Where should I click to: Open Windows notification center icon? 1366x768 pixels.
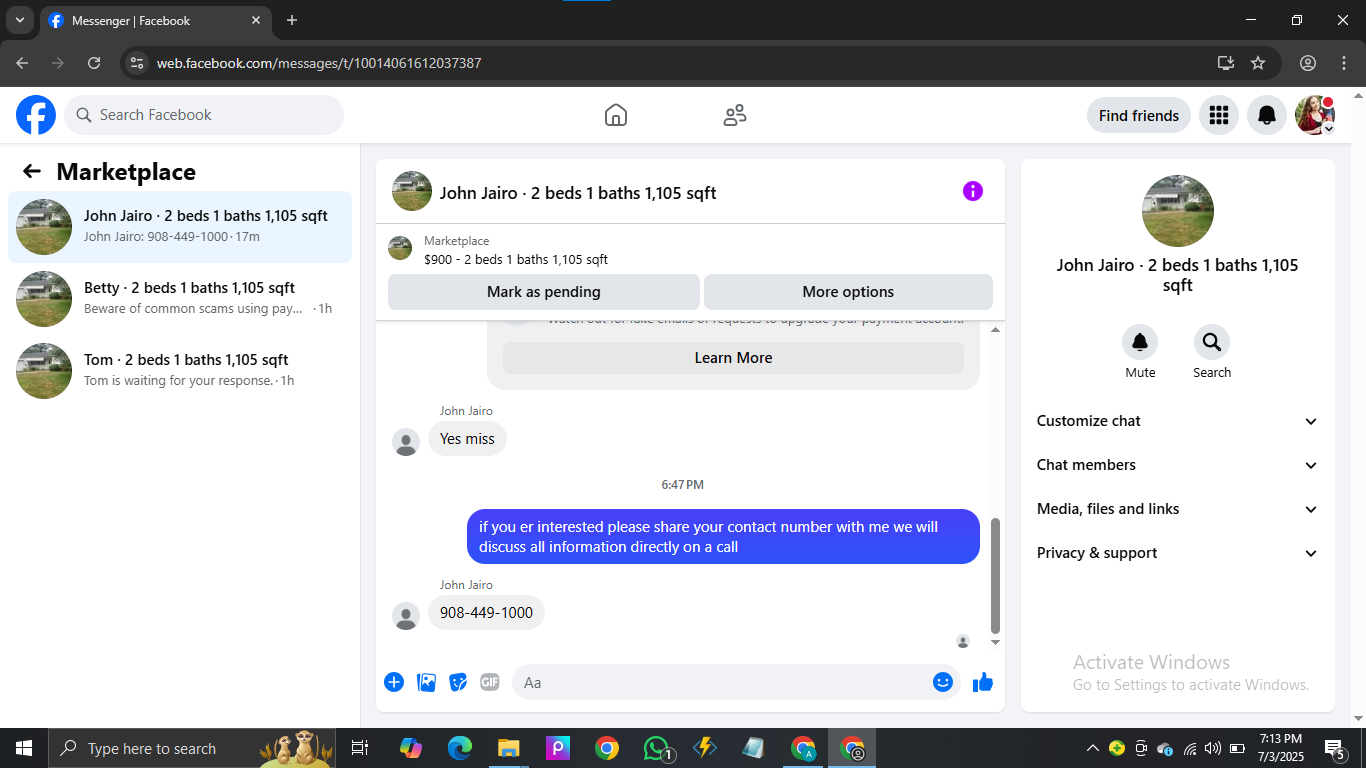pyautogui.click(x=1334, y=748)
